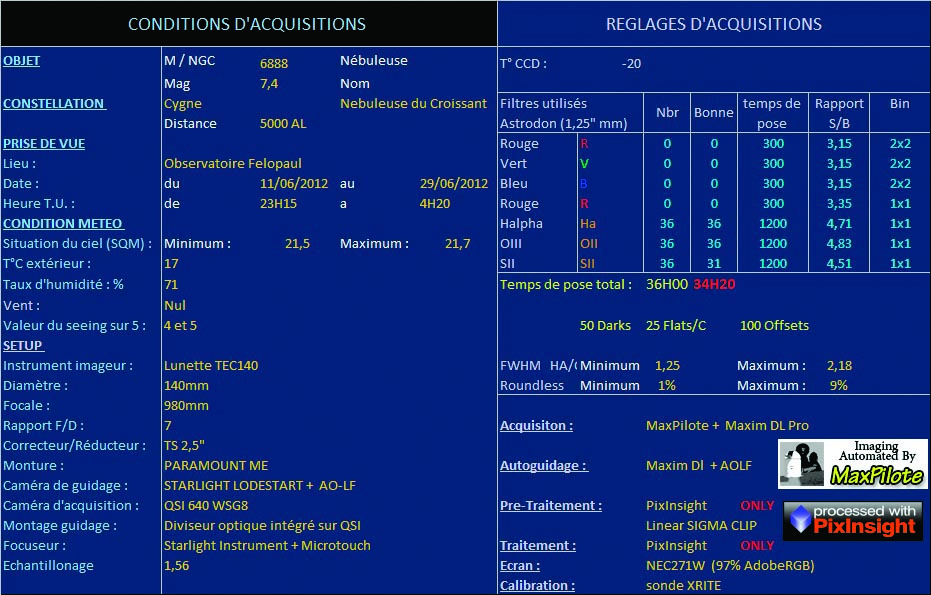Viewport: 931px width, 595px height.
Task: Select the SETUP heading
Action: click(x=23, y=346)
